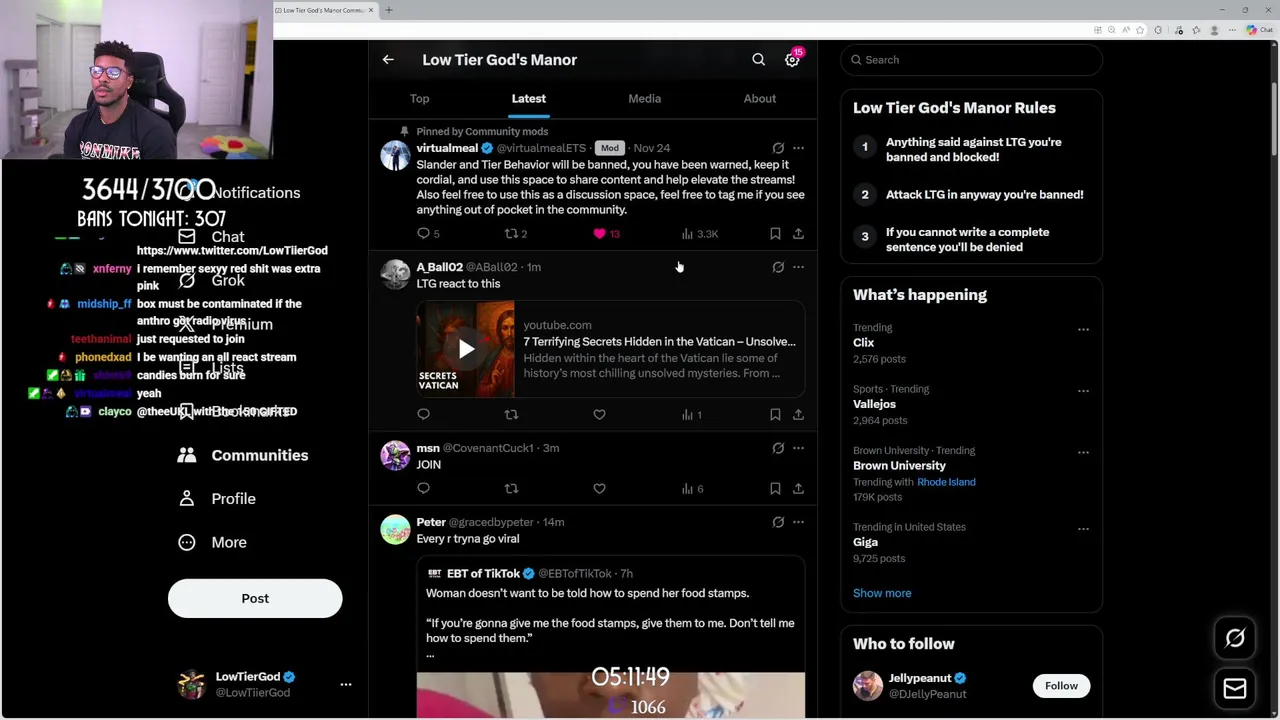Open more options for Vallejos trend
This screenshot has height=720, width=1280.
click(x=1083, y=391)
